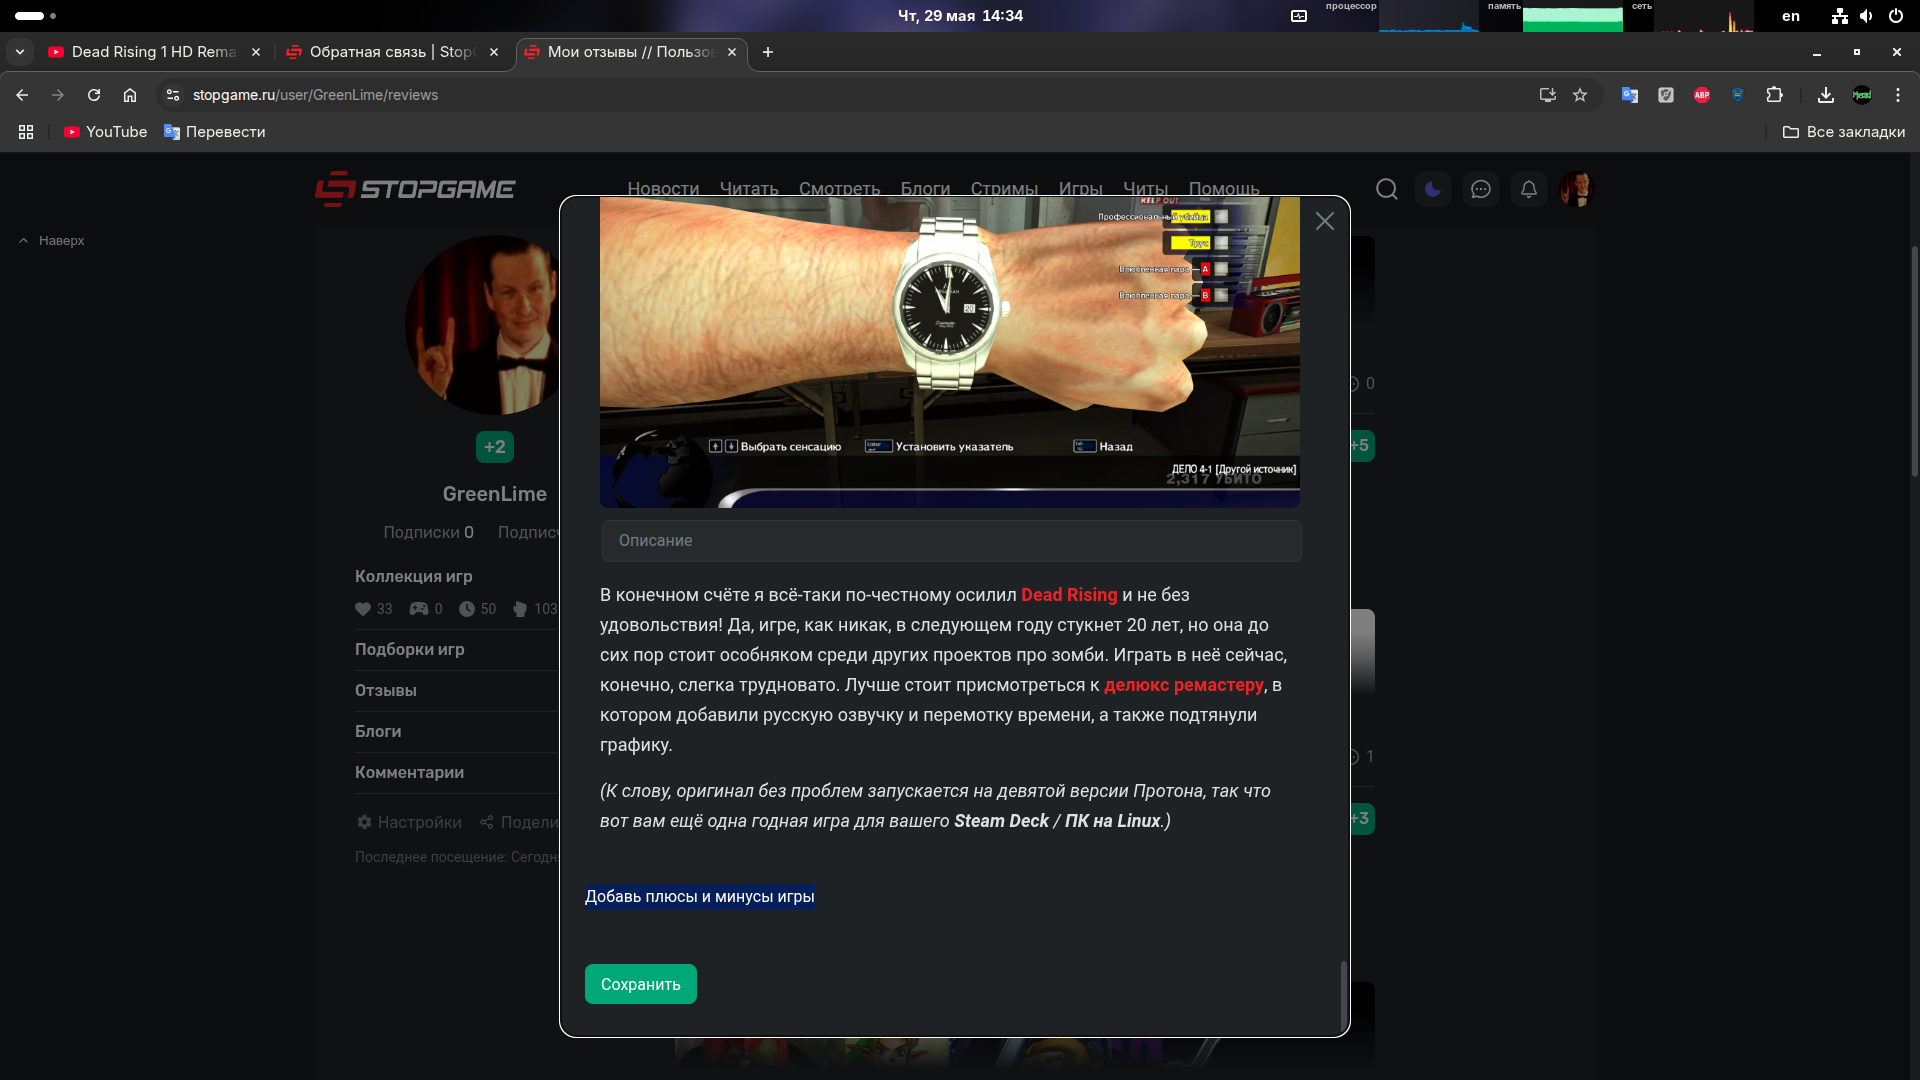Close the Обратная связь browser tab
Viewport: 1920px width, 1080px height.
[494, 52]
